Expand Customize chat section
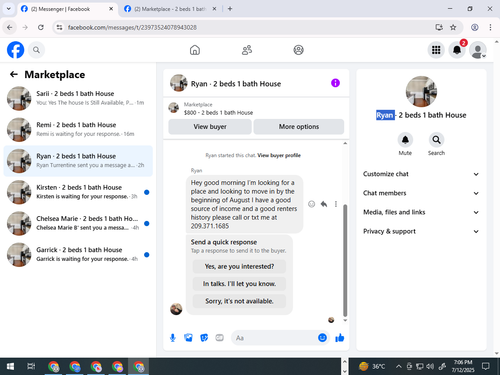Screen dimensions: 500x375 click(421, 174)
